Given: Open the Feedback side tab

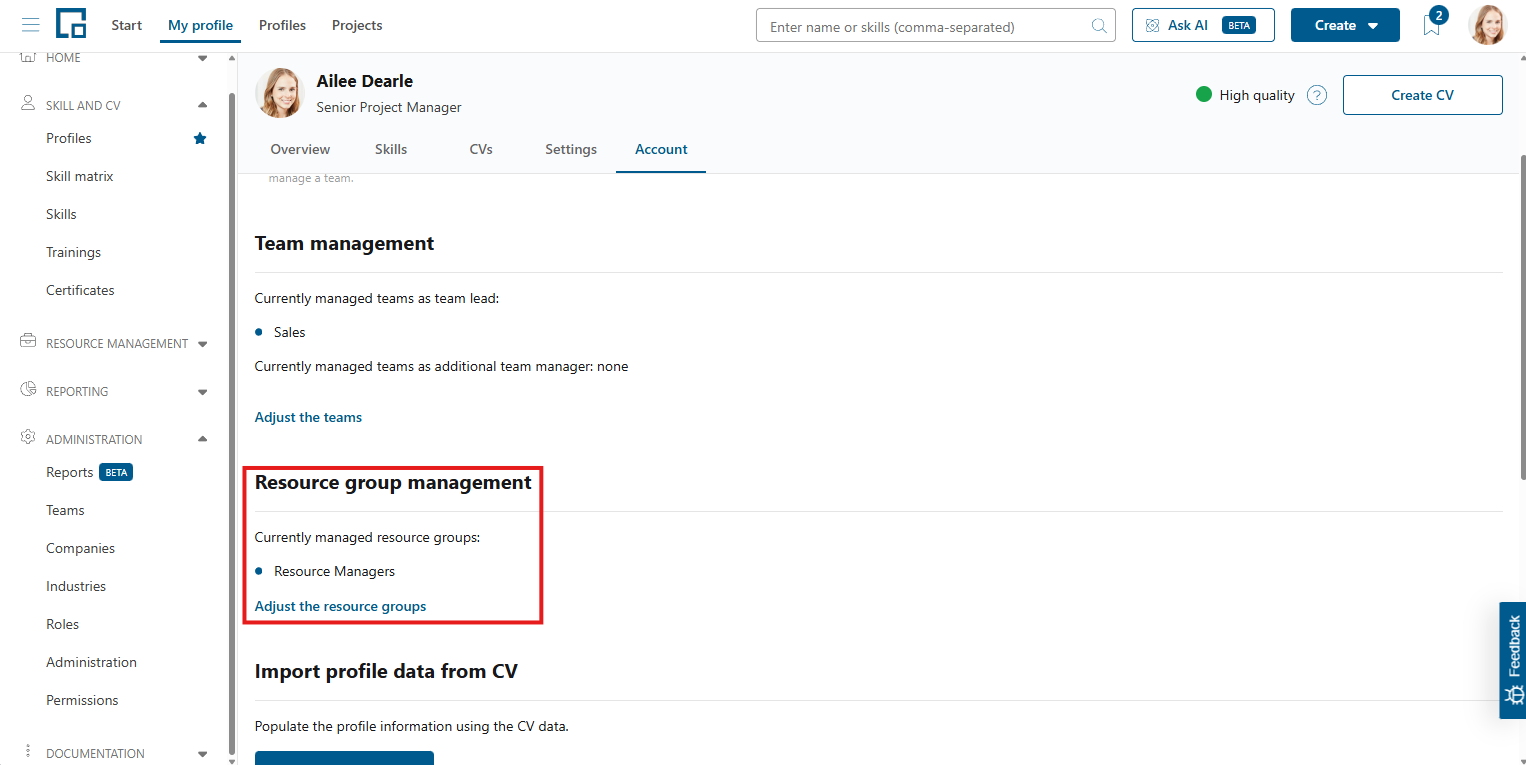Looking at the screenshot, I should [1513, 660].
